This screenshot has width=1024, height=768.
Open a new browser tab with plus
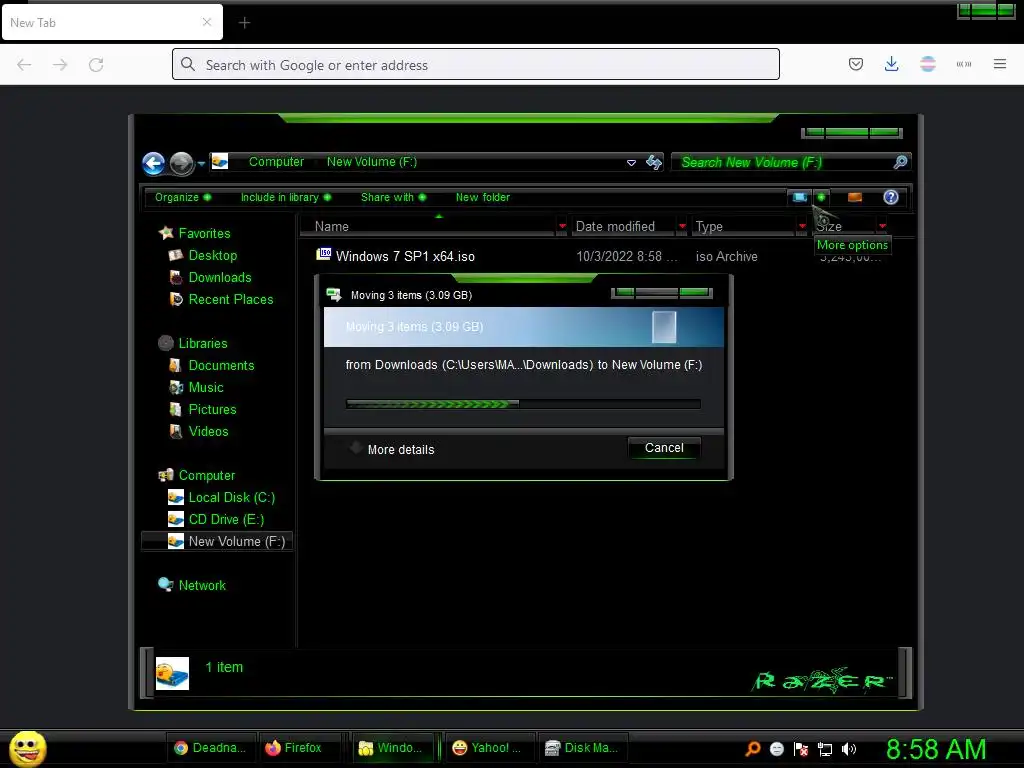[244, 23]
